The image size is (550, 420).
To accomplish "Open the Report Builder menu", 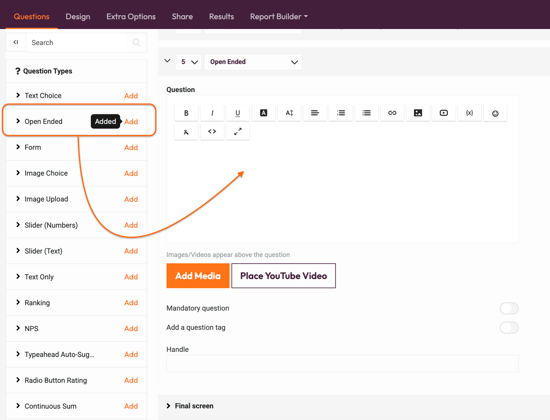I will click(x=279, y=16).
